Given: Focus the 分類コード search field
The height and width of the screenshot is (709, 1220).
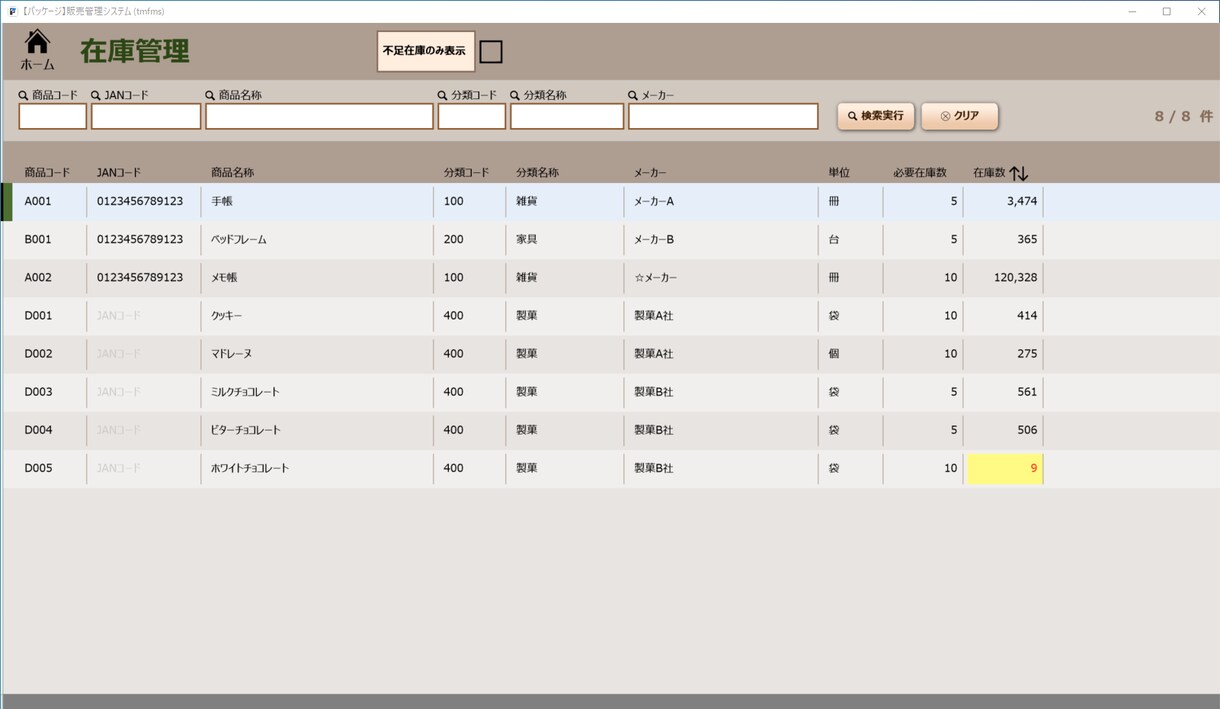Looking at the screenshot, I should (472, 116).
